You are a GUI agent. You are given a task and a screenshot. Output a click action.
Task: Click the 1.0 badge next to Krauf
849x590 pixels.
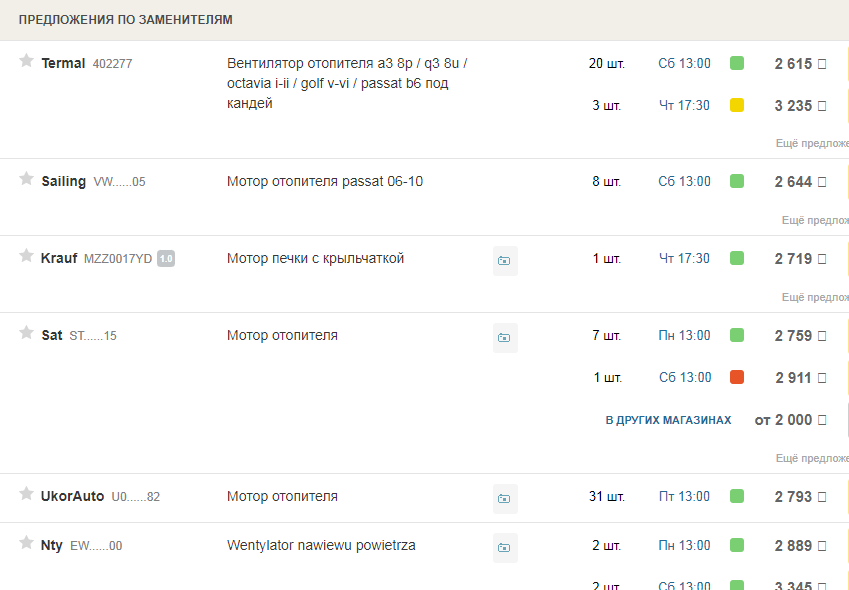[x=166, y=259]
